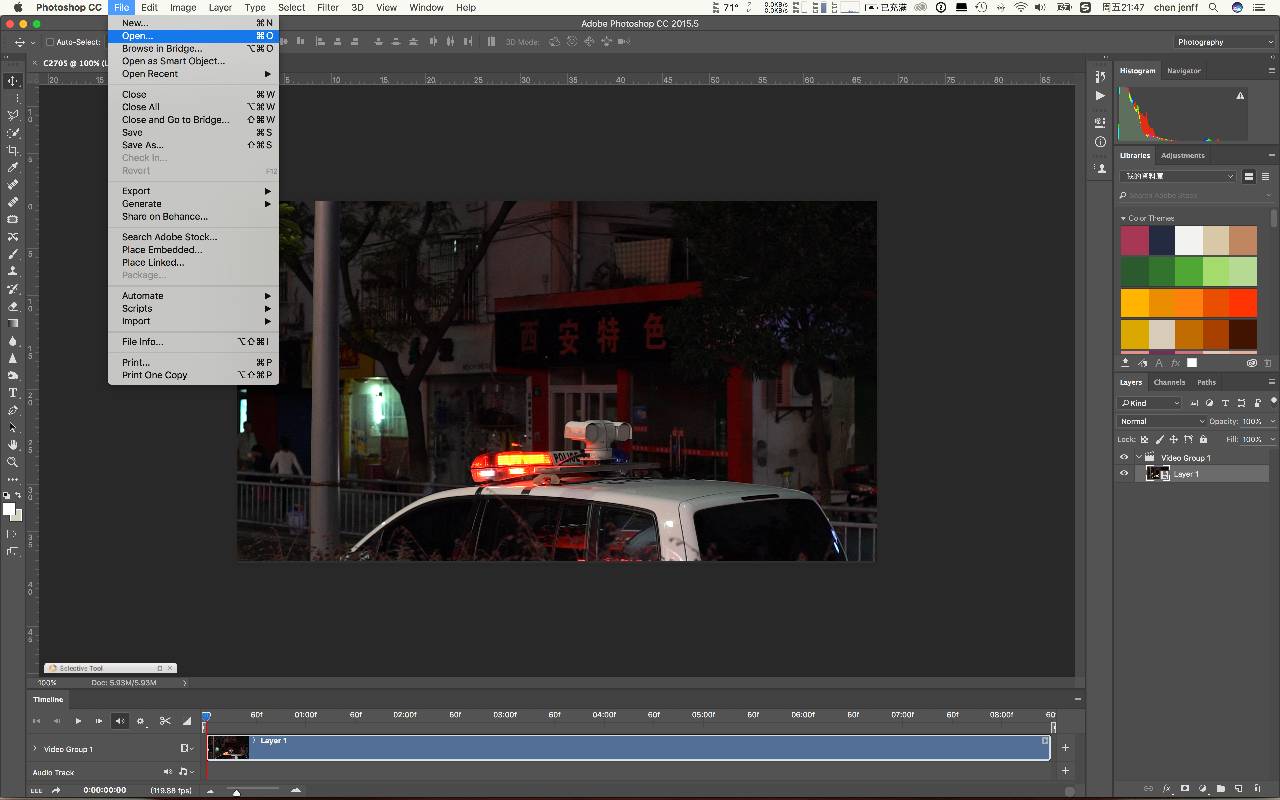Pick the bright red color theme swatch
Image resolution: width=1280 pixels, height=800 pixels.
pyautogui.click(x=1243, y=302)
